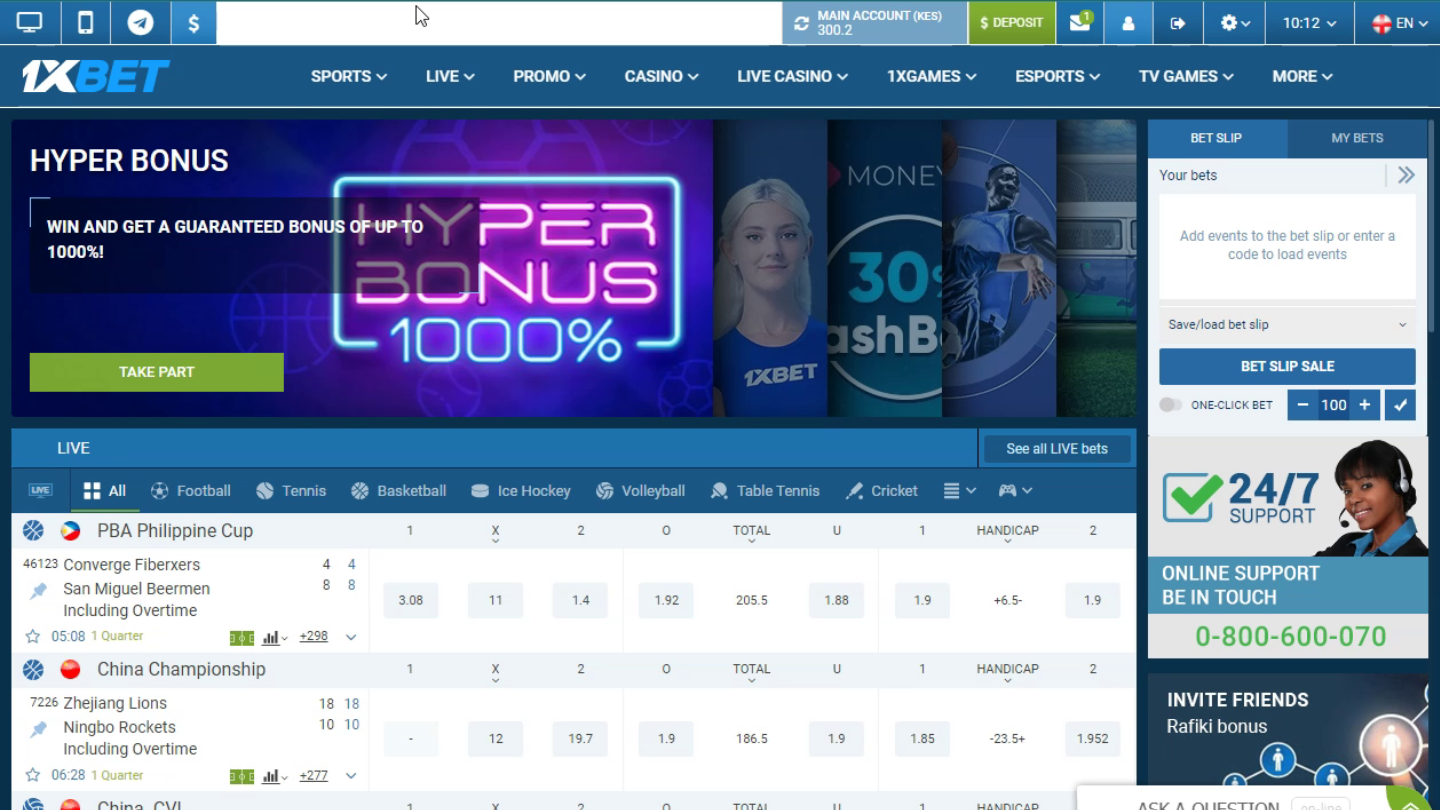Screen dimensions: 1440x810
Task: Collapse the bet slip double-arrow icon
Action: 1406,176
